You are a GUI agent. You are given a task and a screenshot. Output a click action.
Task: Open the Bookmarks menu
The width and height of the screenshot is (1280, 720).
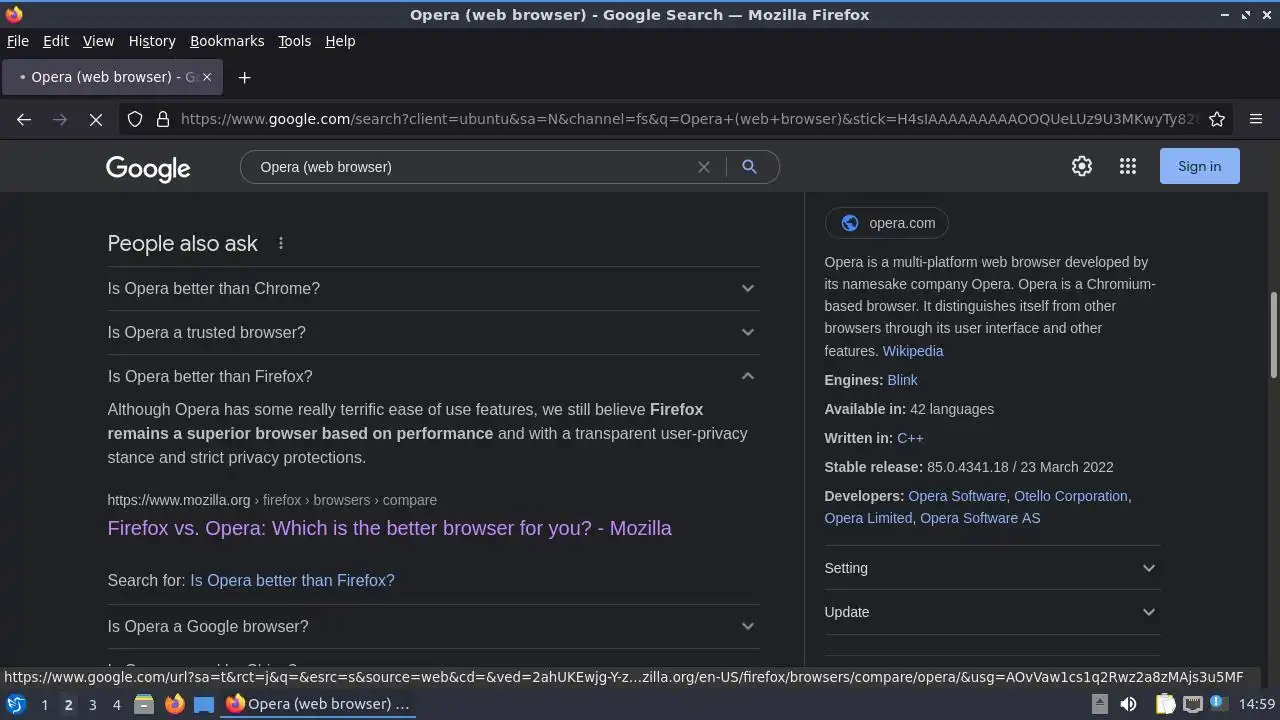227,41
